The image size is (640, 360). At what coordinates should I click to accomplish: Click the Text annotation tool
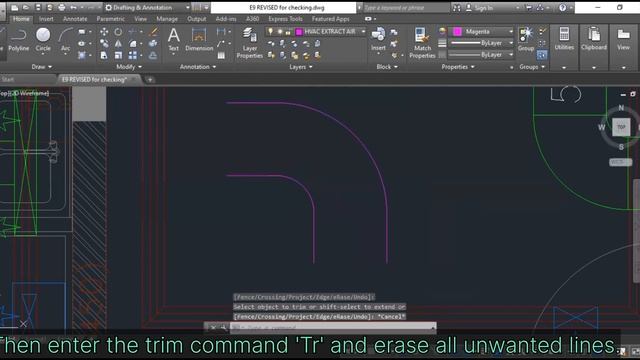(173, 39)
